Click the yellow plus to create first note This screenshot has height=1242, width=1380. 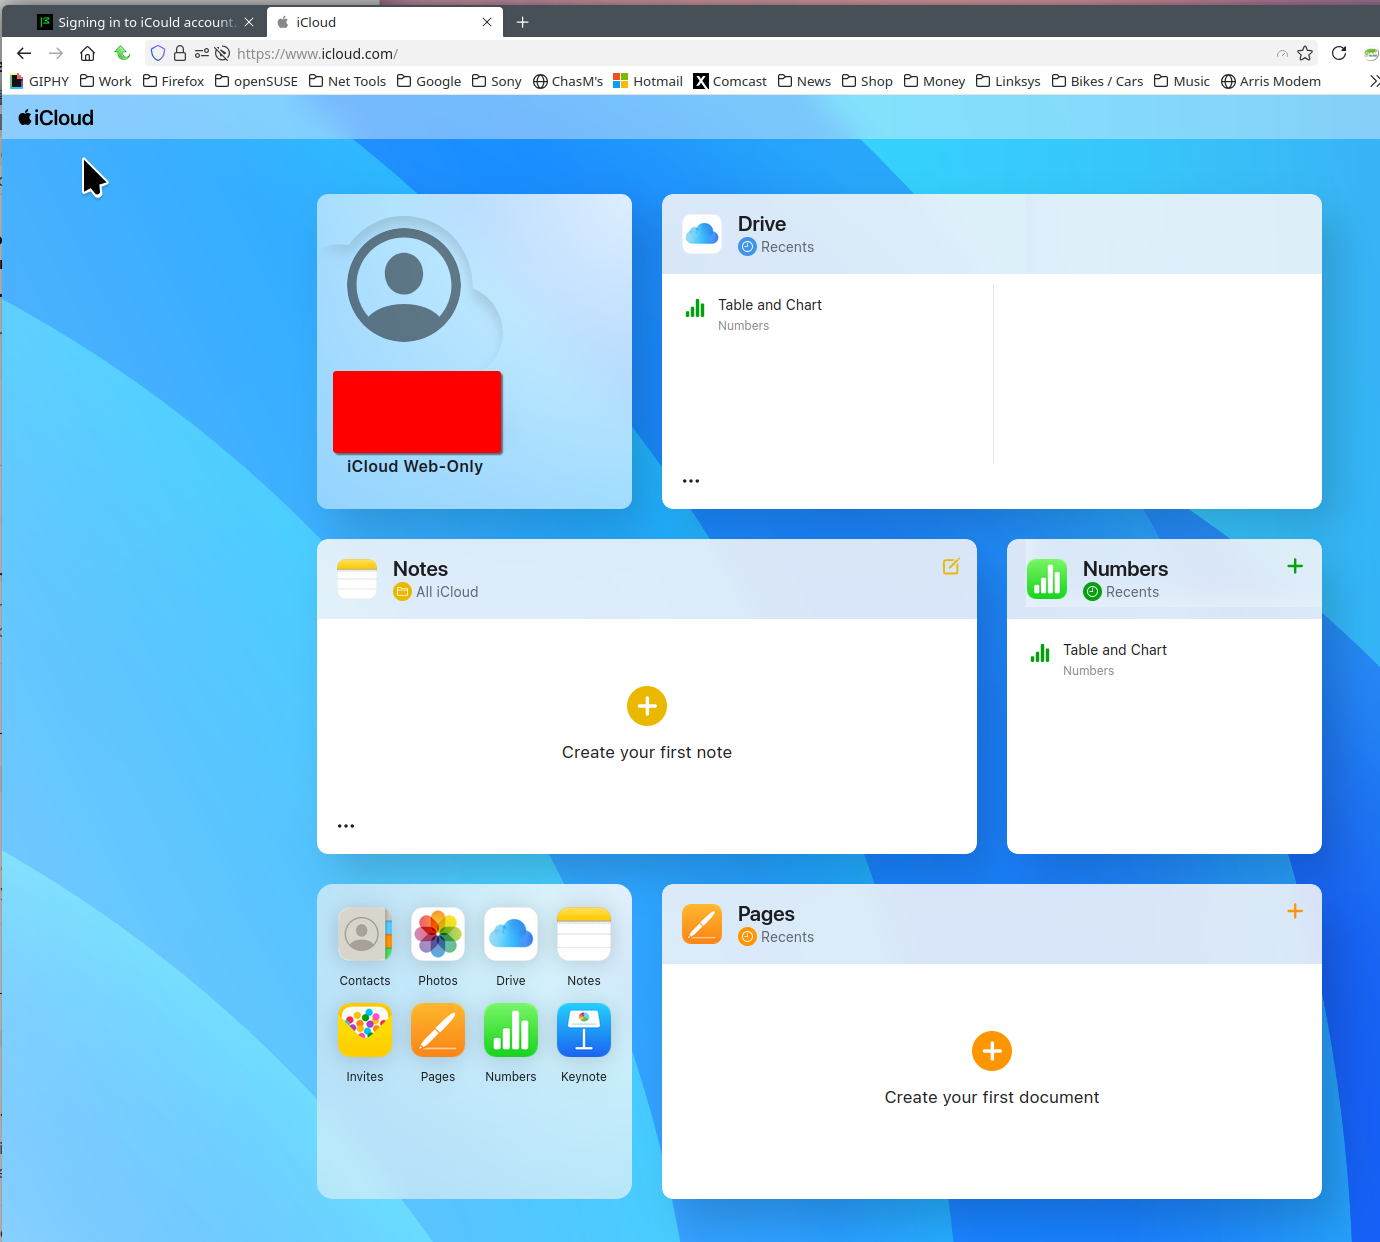click(x=647, y=706)
